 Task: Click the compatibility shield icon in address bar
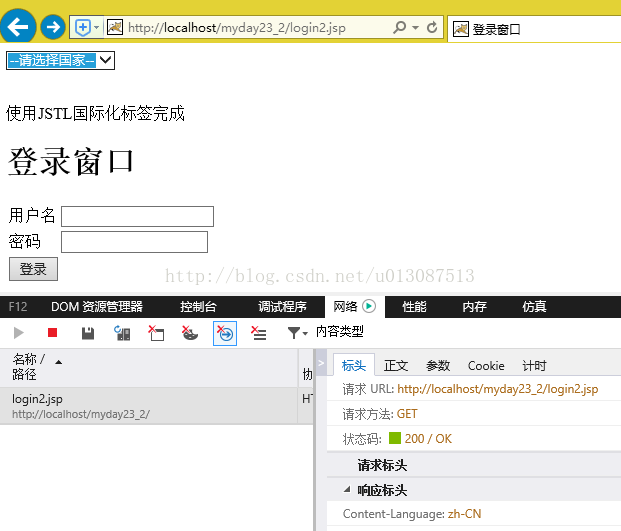(83, 28)
